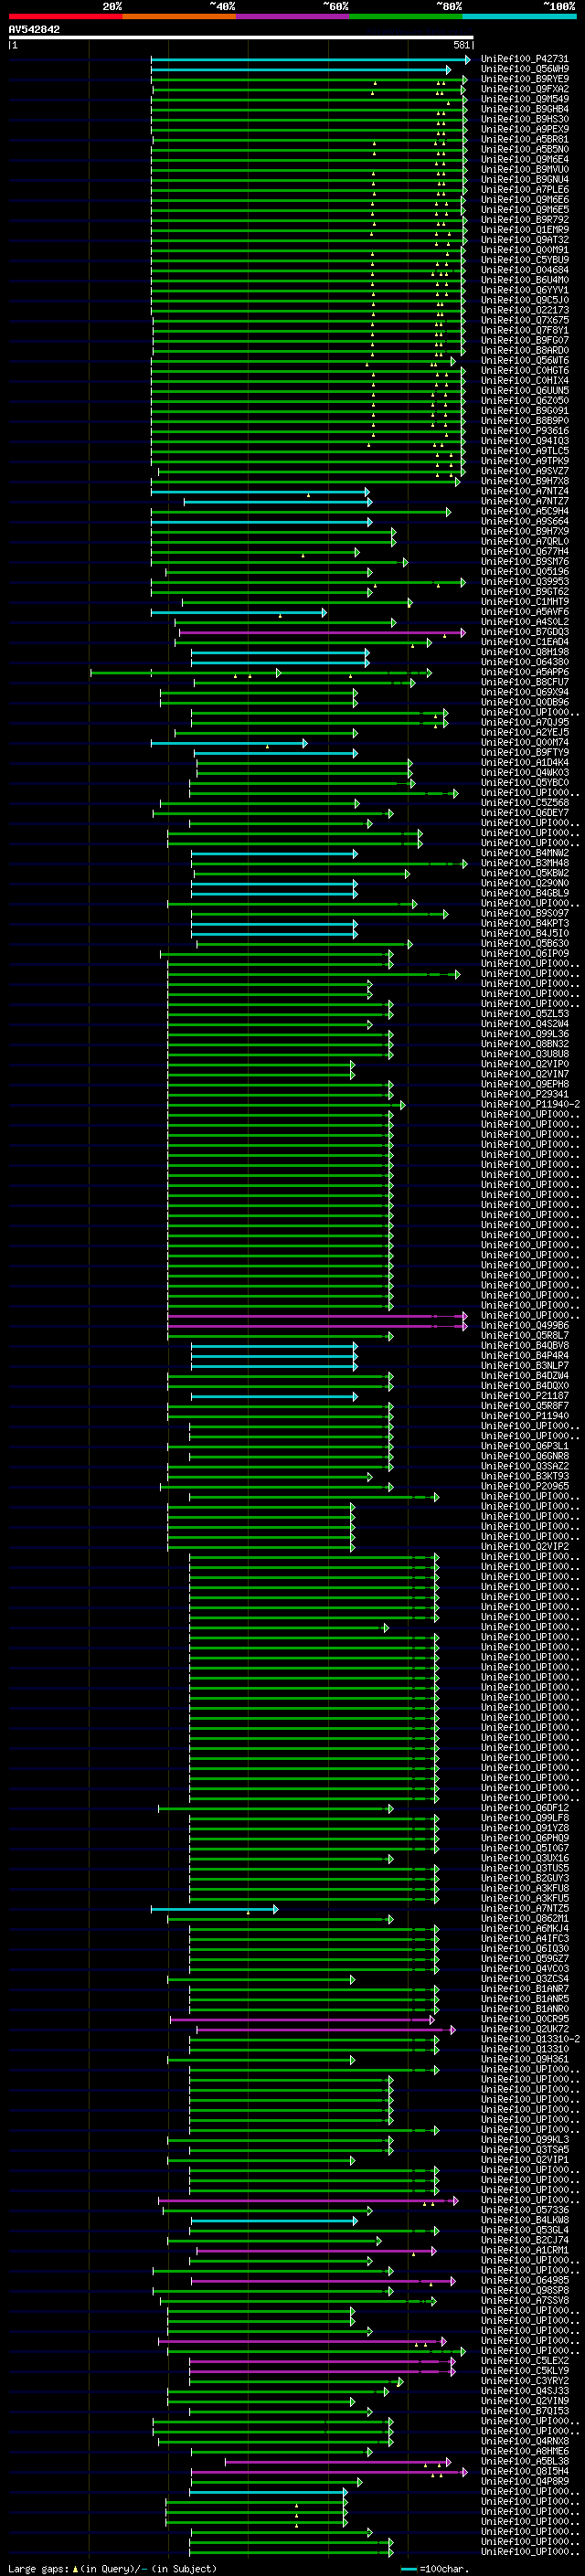Select the UniRef100_P11940 label

(x=525, y=1416)
